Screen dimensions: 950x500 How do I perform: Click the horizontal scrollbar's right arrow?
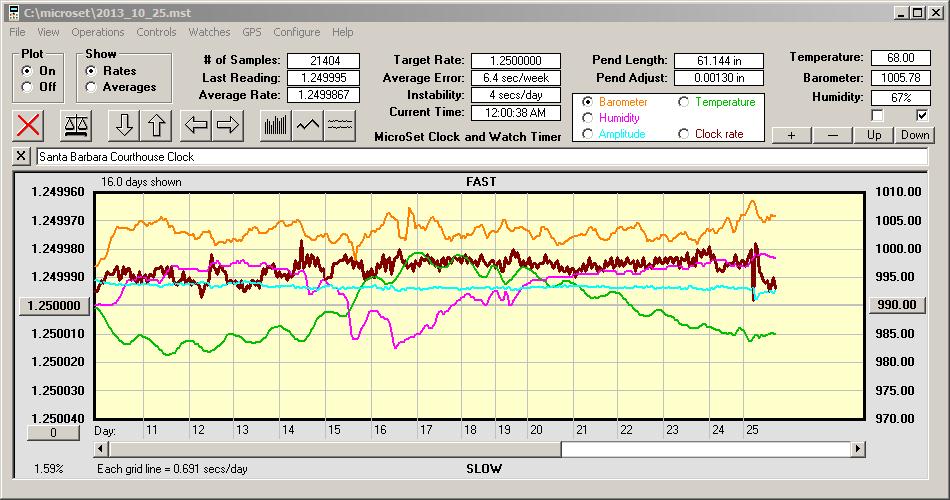pos(858,450)
